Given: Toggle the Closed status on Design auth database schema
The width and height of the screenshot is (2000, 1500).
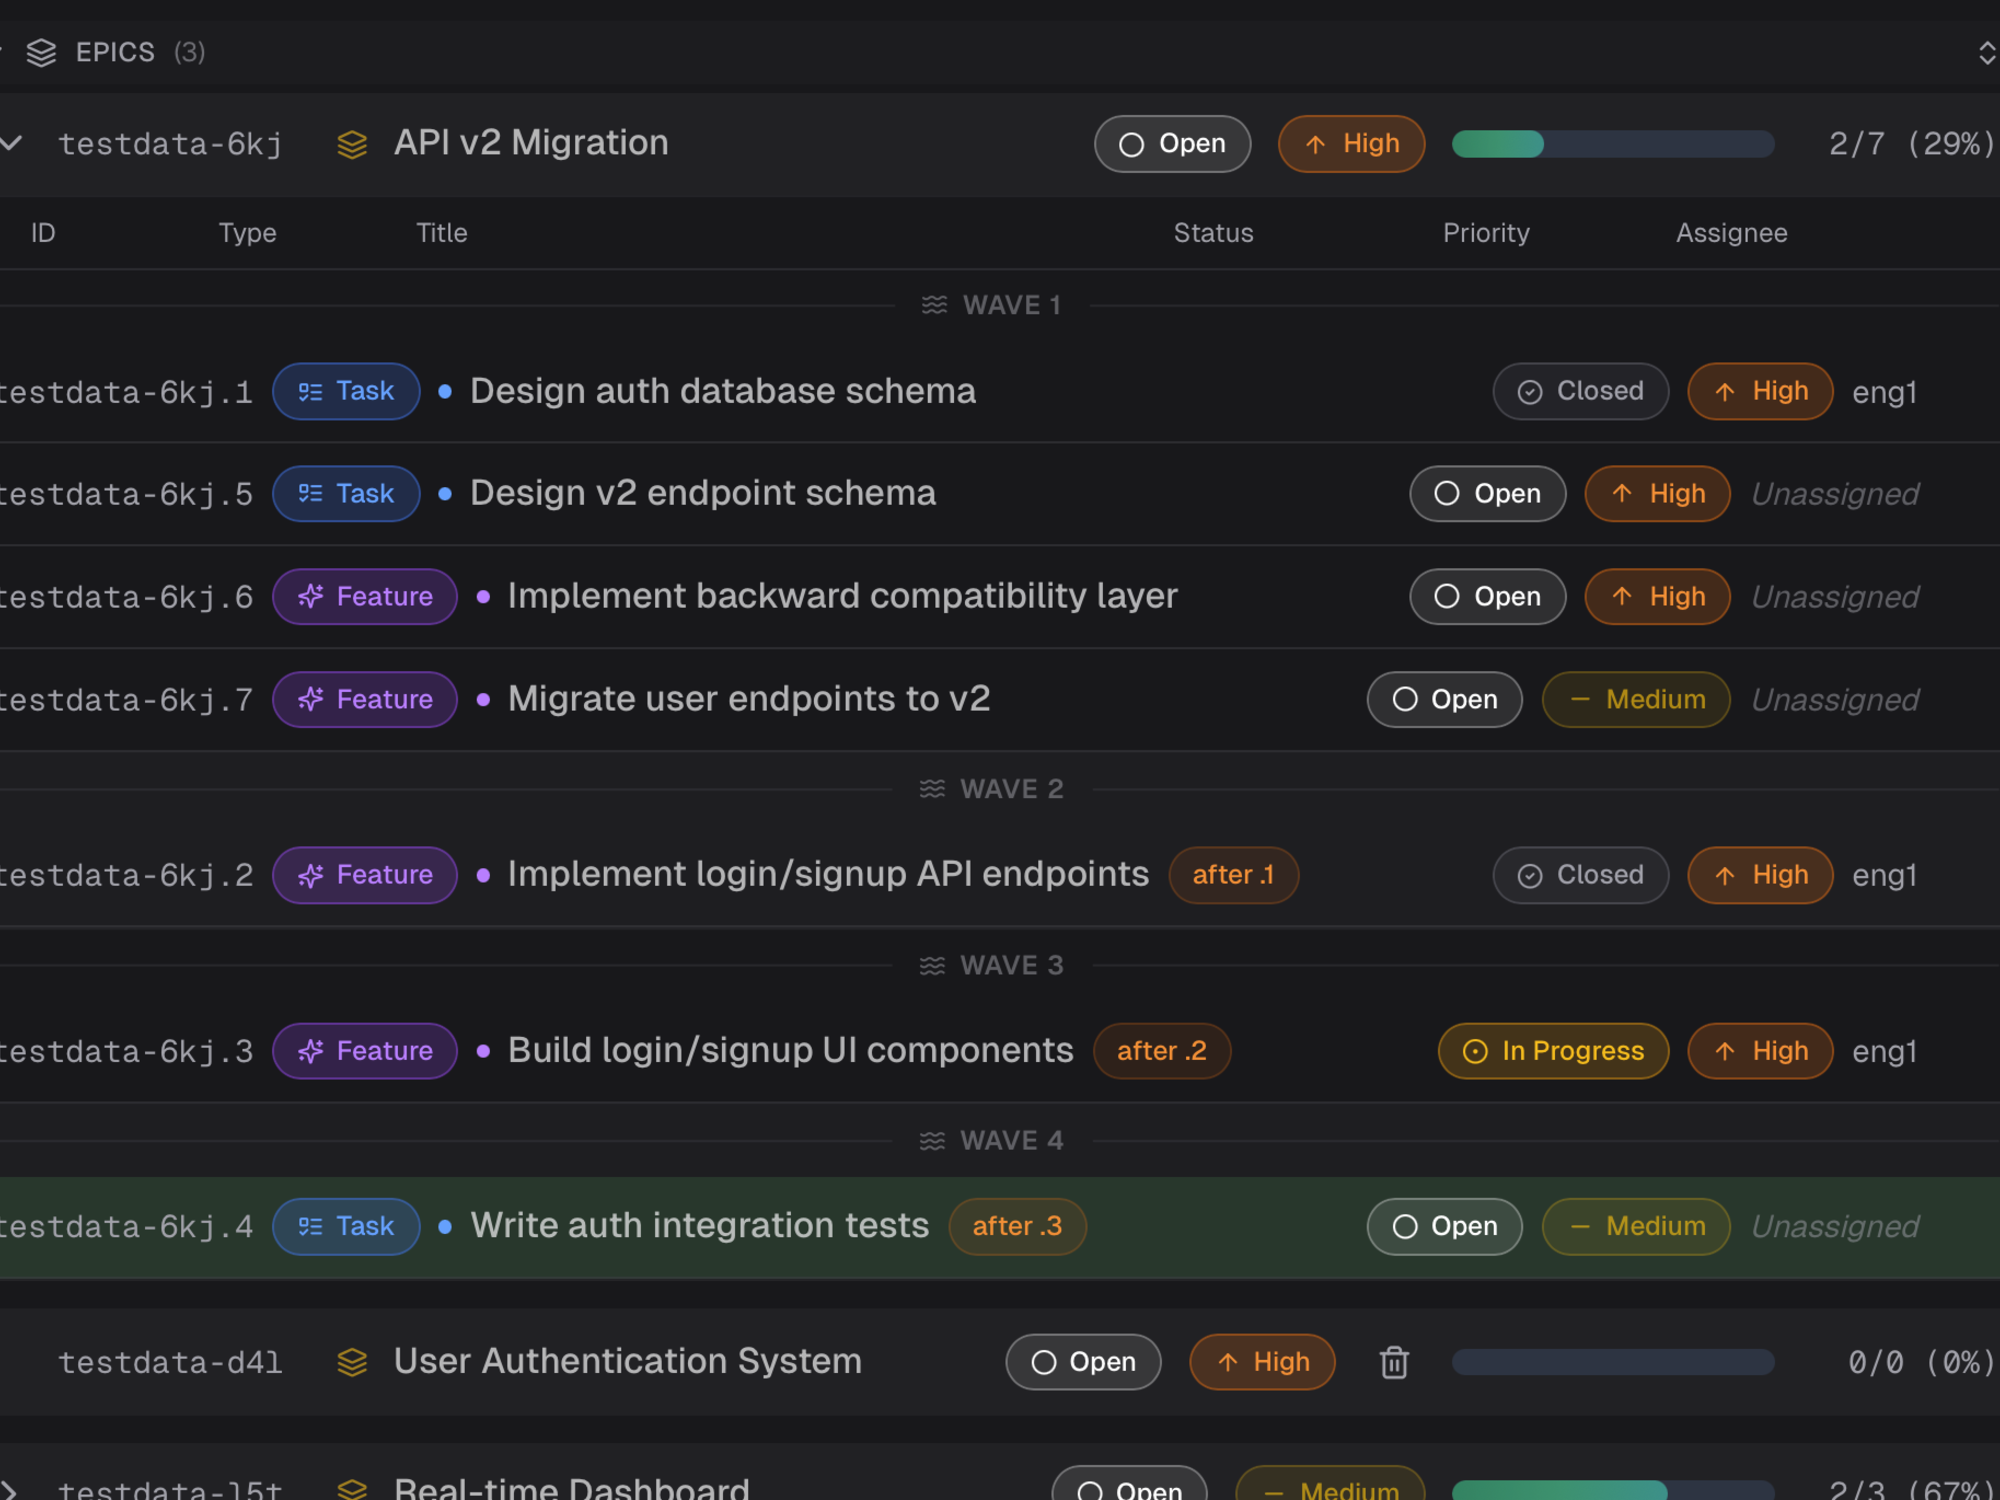Looking at the screenshot, I should point(1580,391).
